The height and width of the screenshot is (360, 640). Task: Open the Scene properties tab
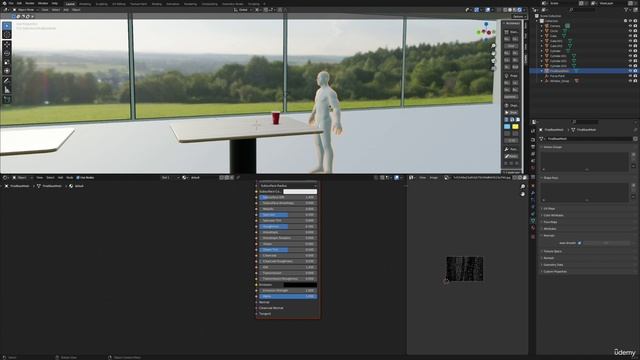(533, 161)
